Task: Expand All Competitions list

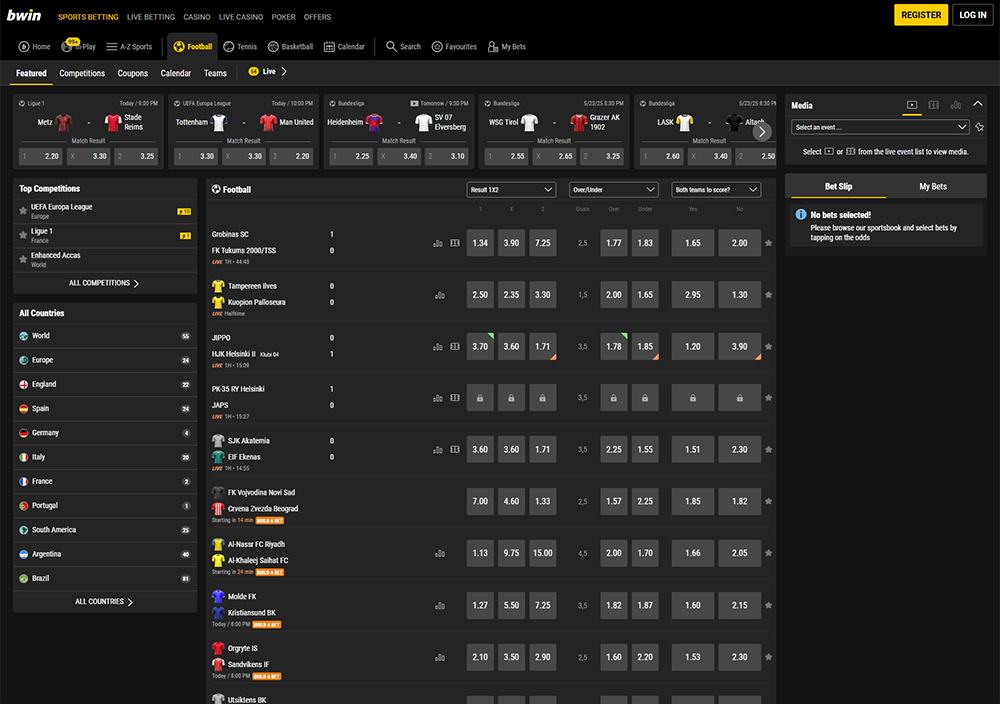Action: coord(105,283)
